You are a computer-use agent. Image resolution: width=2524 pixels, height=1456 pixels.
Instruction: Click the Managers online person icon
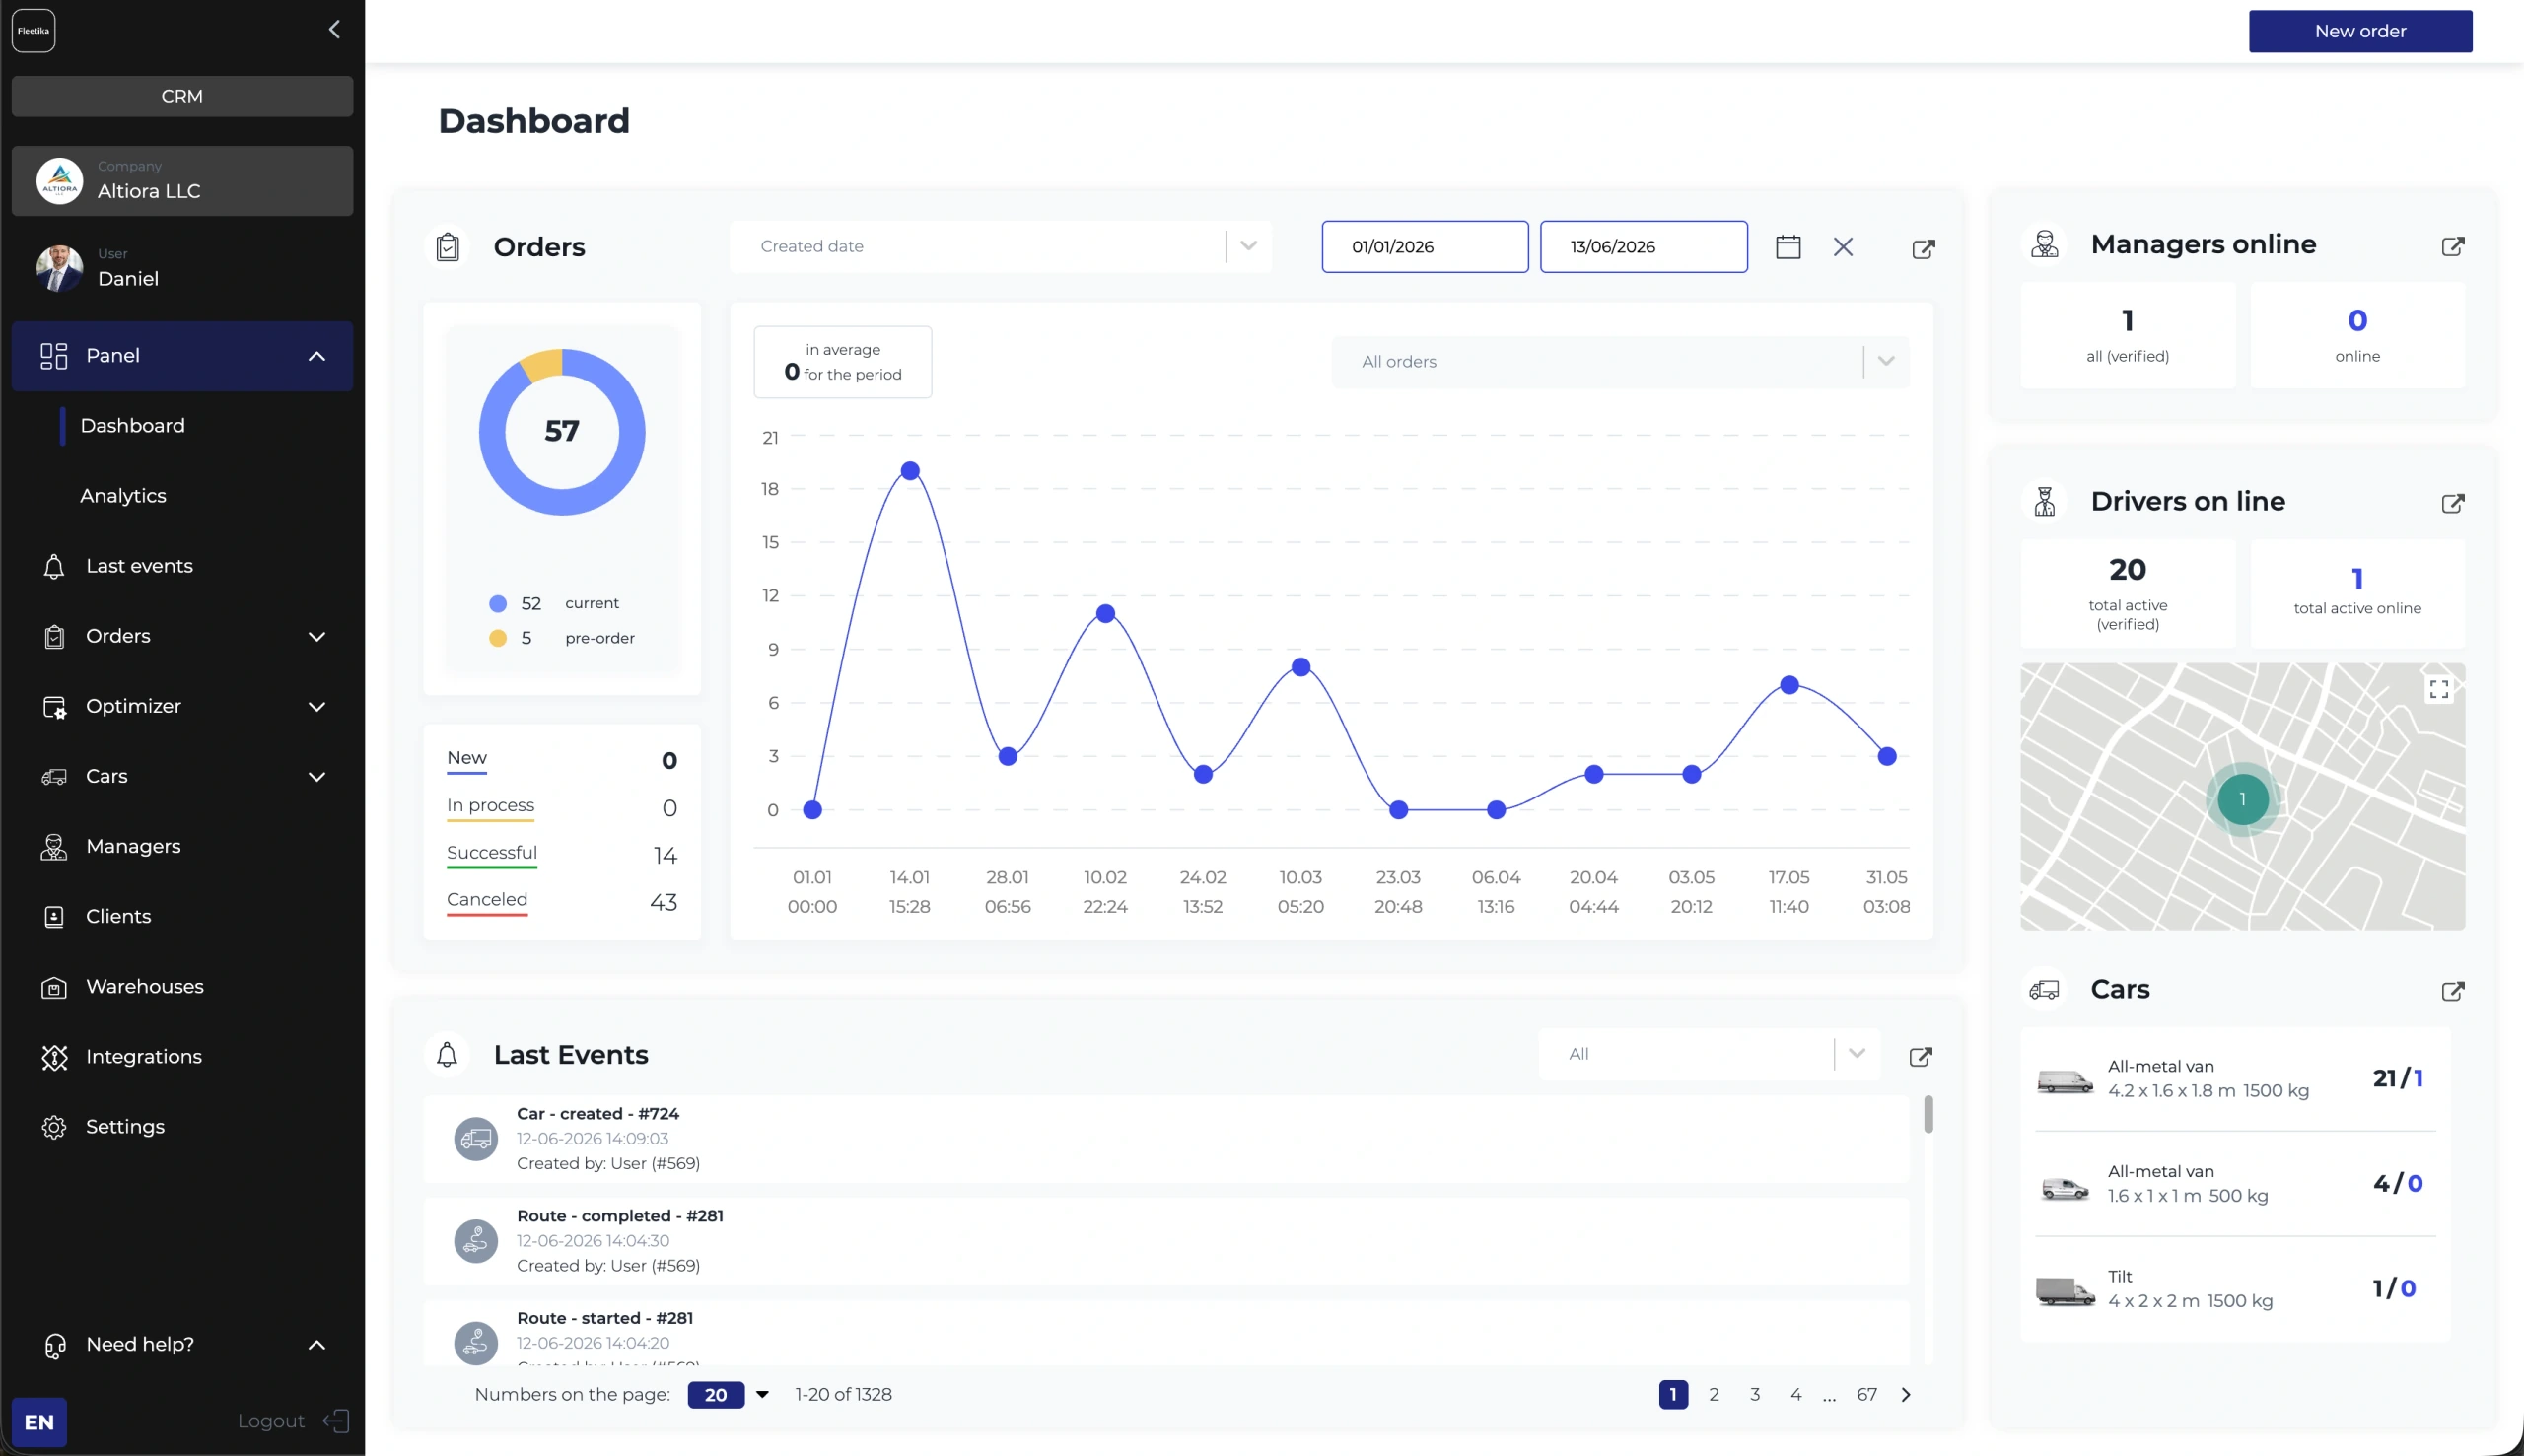pyautogui.click(x=2044, y=245)
